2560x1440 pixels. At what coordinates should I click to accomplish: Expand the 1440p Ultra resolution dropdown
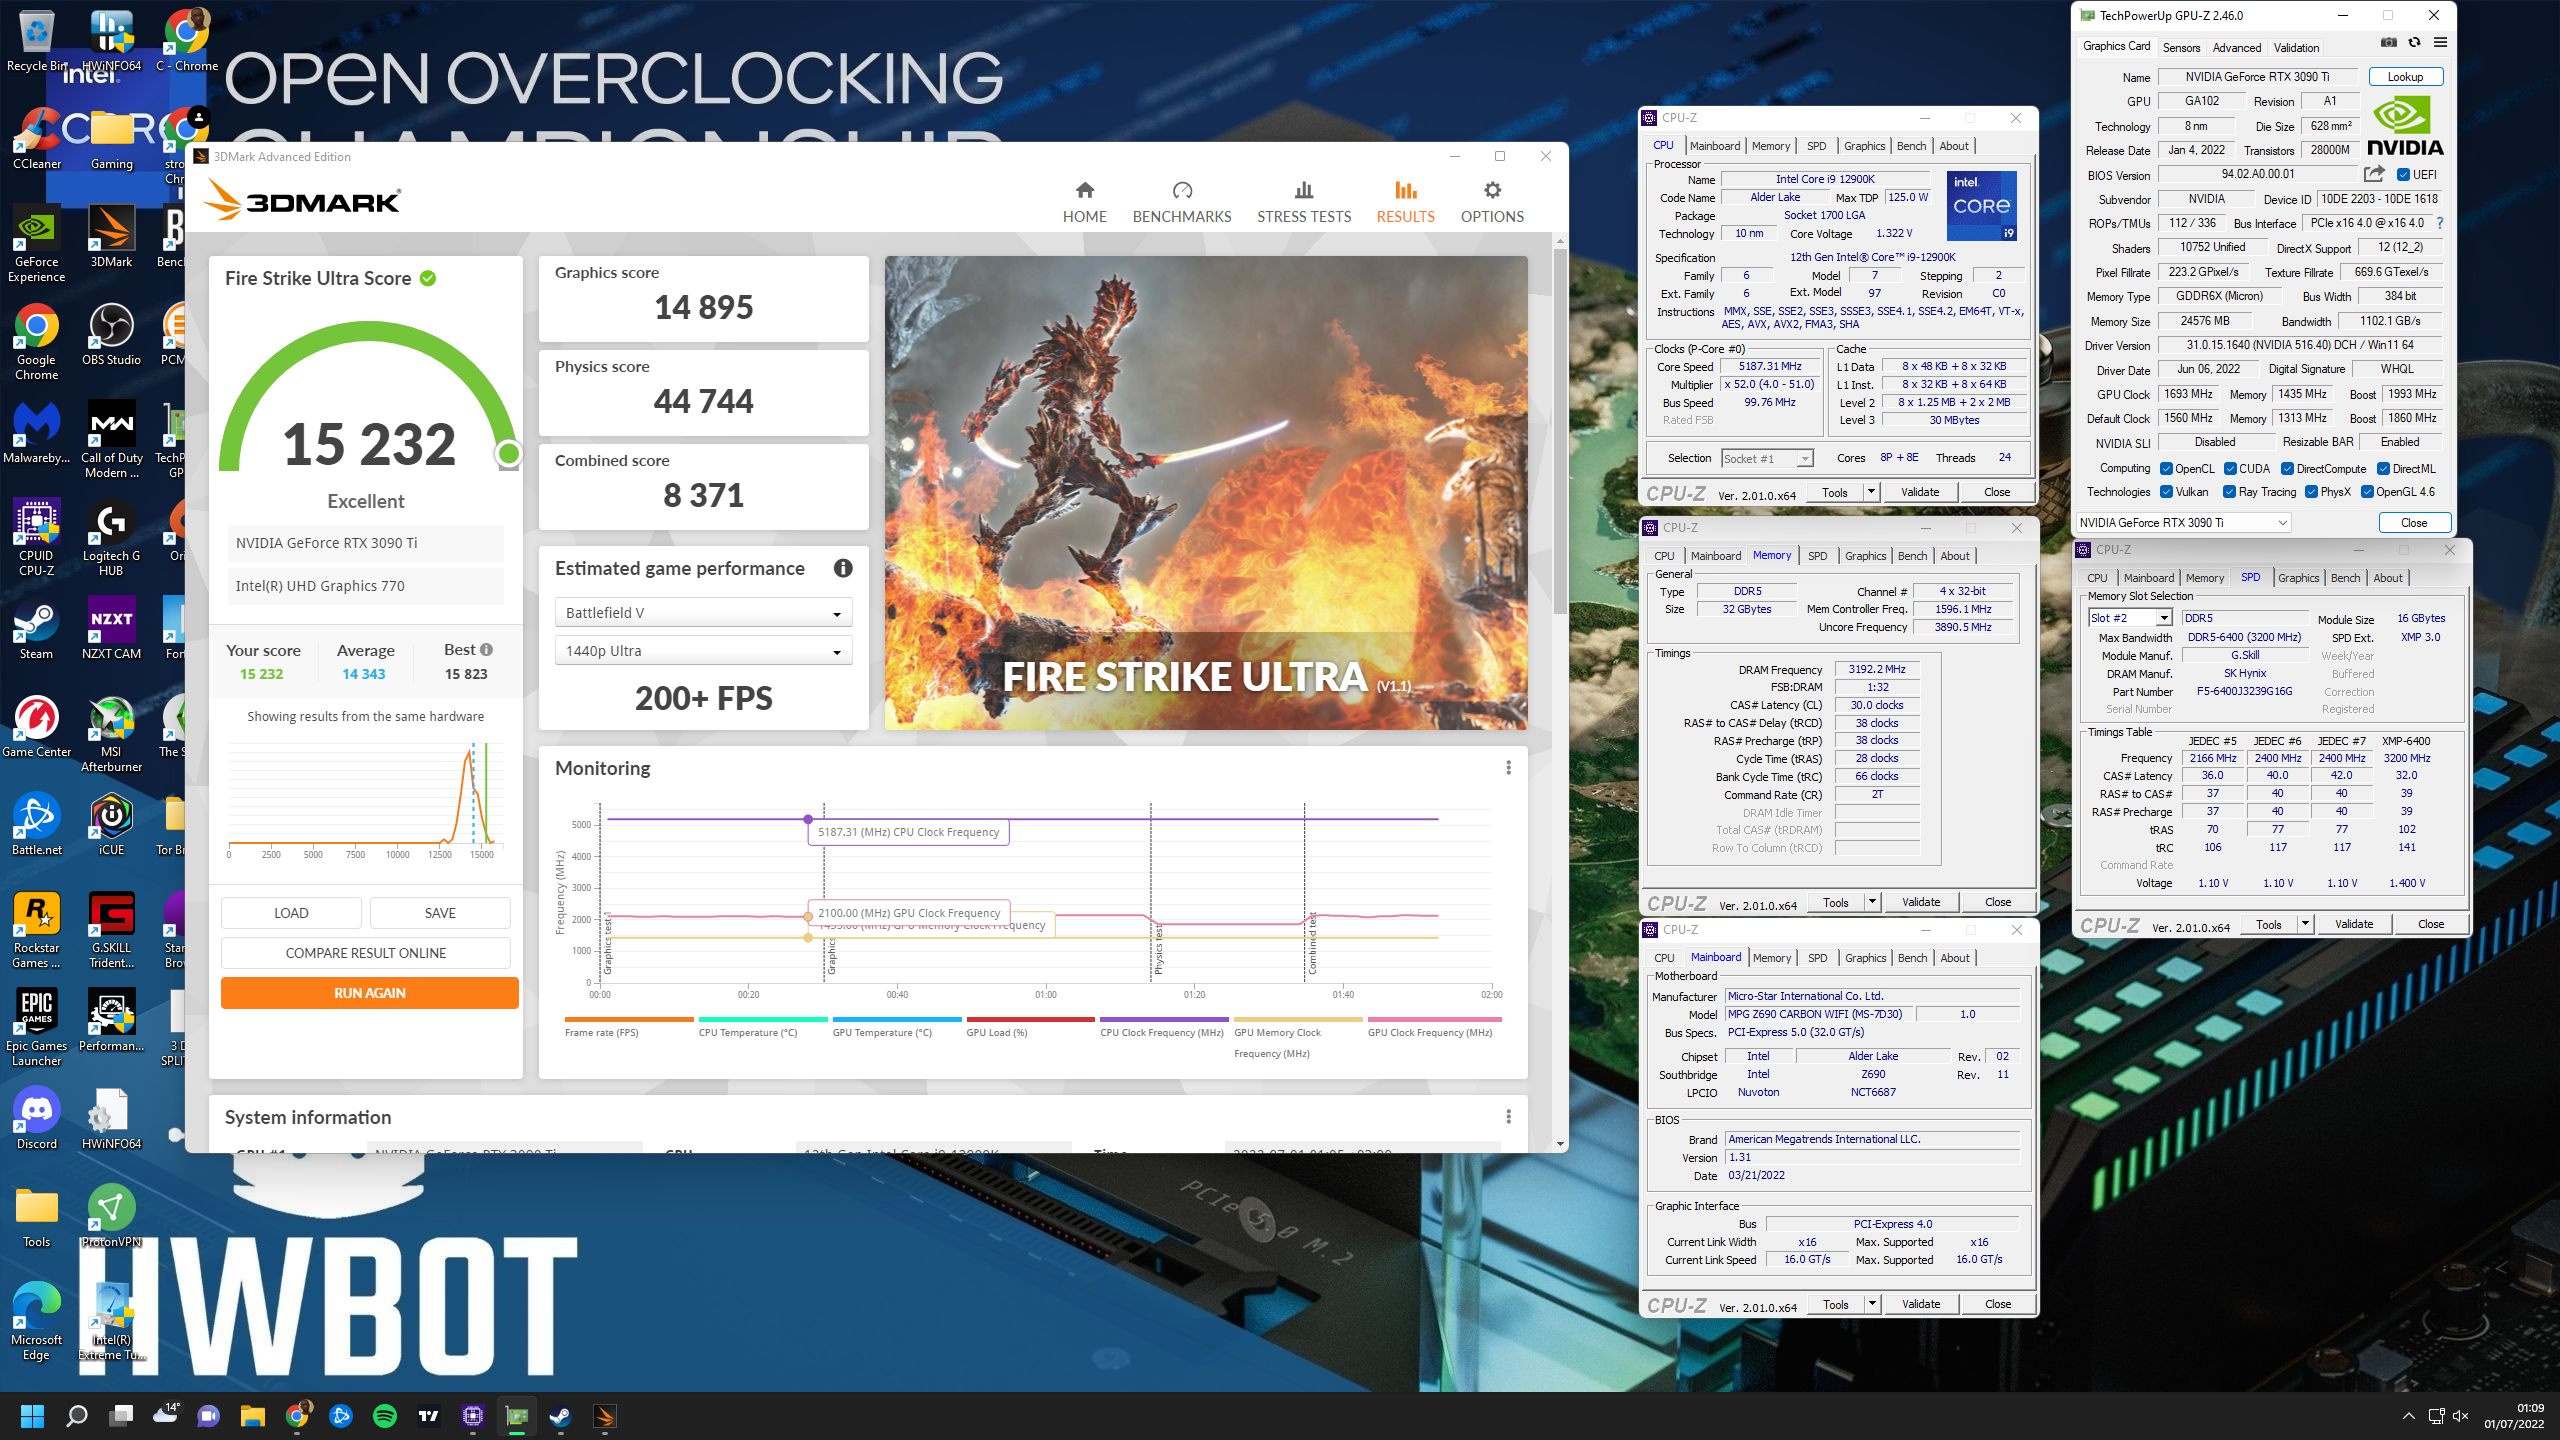coord(703,651)
